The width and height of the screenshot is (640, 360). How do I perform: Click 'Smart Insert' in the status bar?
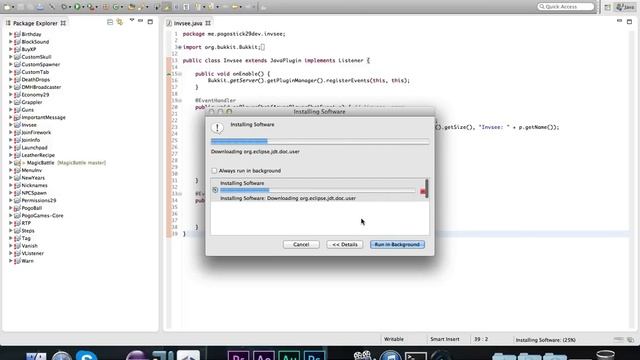444,339
